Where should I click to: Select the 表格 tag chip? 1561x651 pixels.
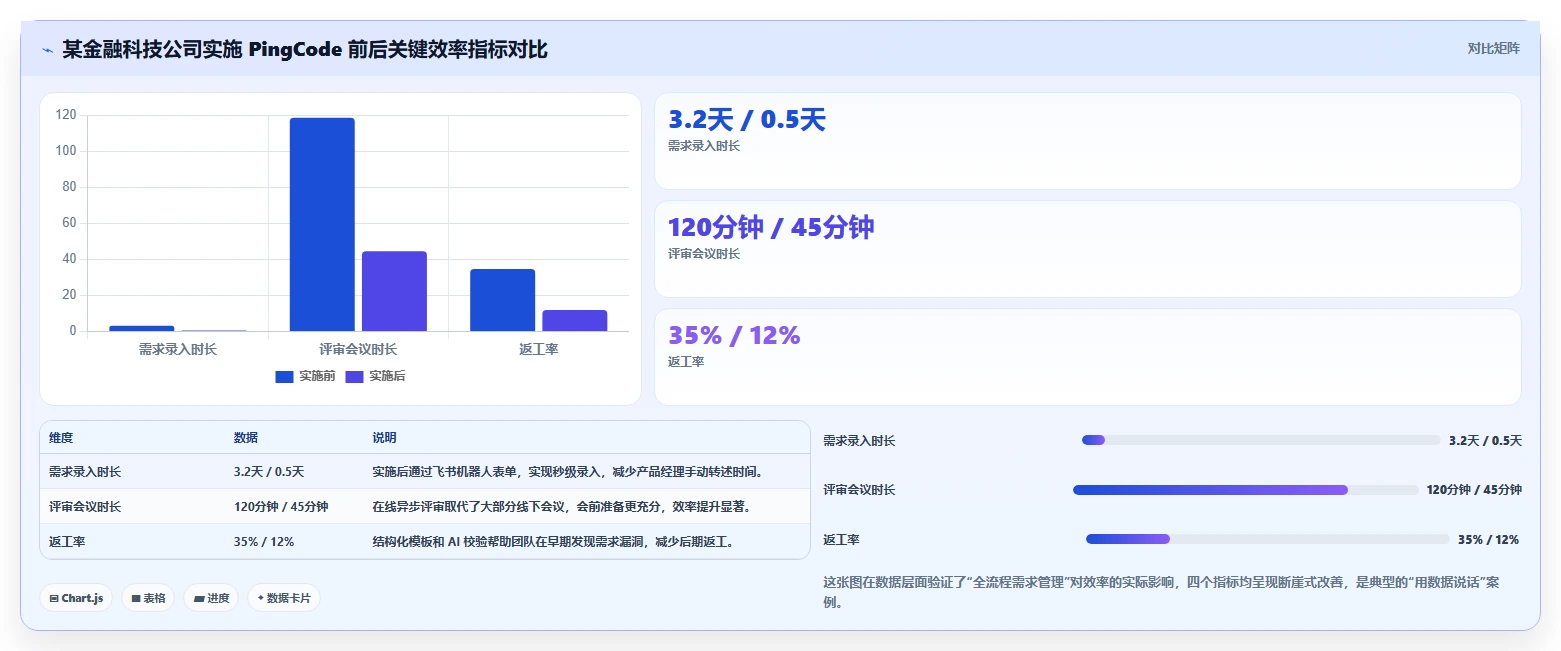point(148,598)
